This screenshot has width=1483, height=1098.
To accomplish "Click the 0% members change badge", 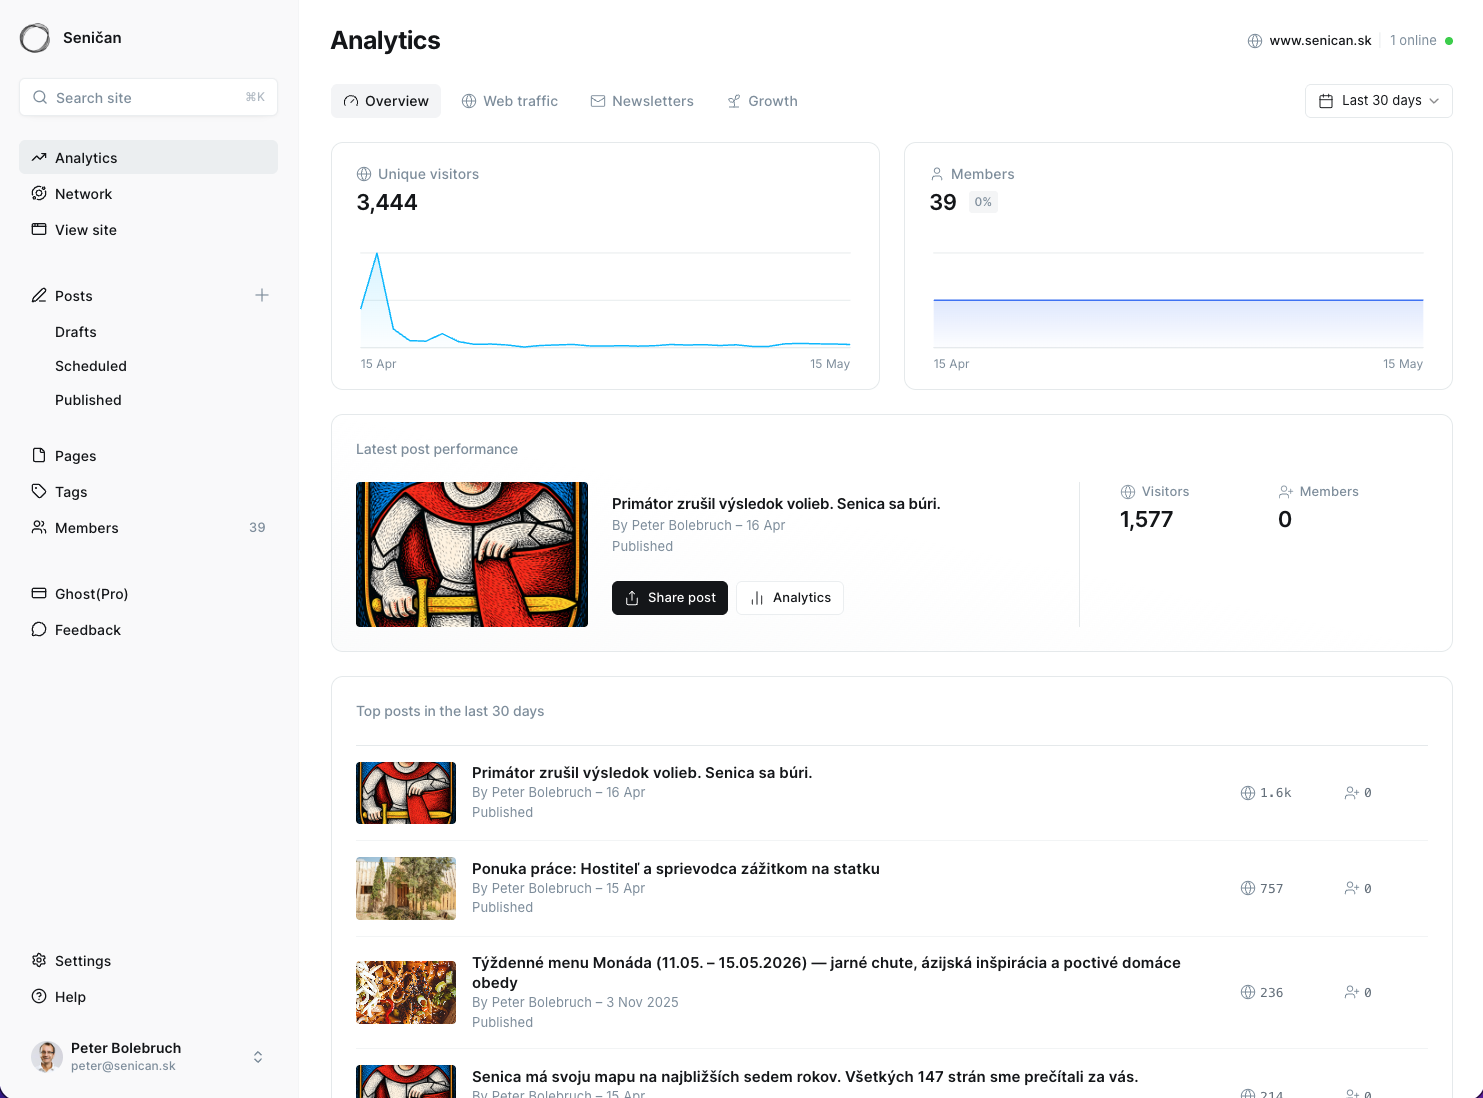I will [x=983, y=202].
